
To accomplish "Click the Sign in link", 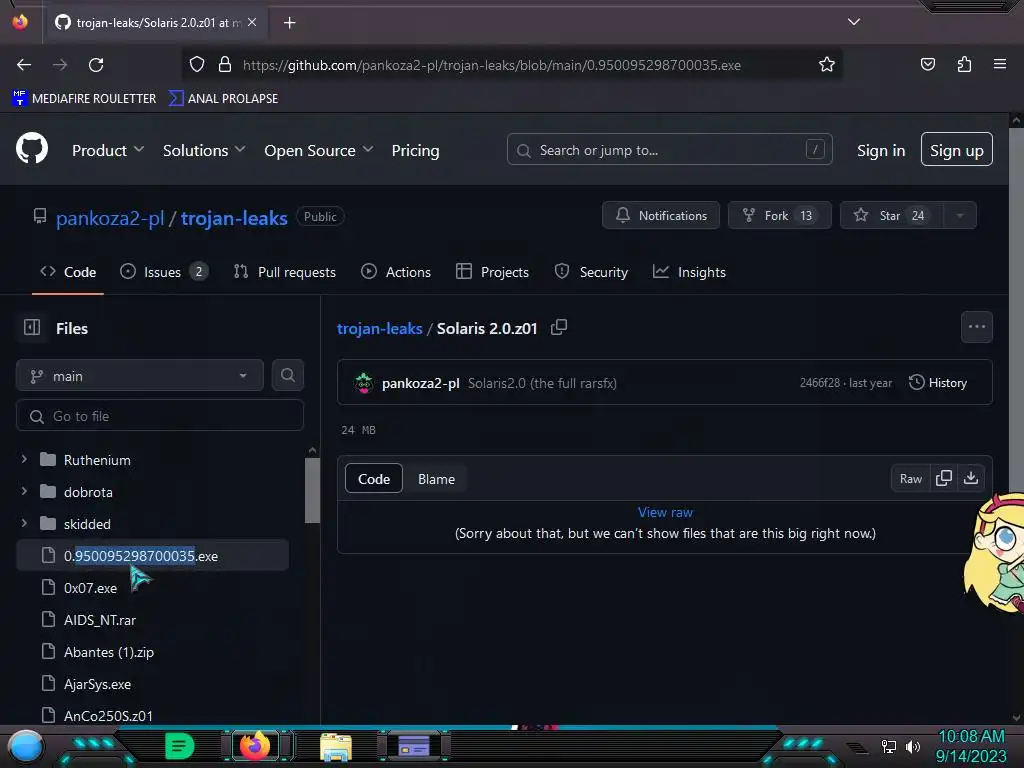I will (881, 150).
